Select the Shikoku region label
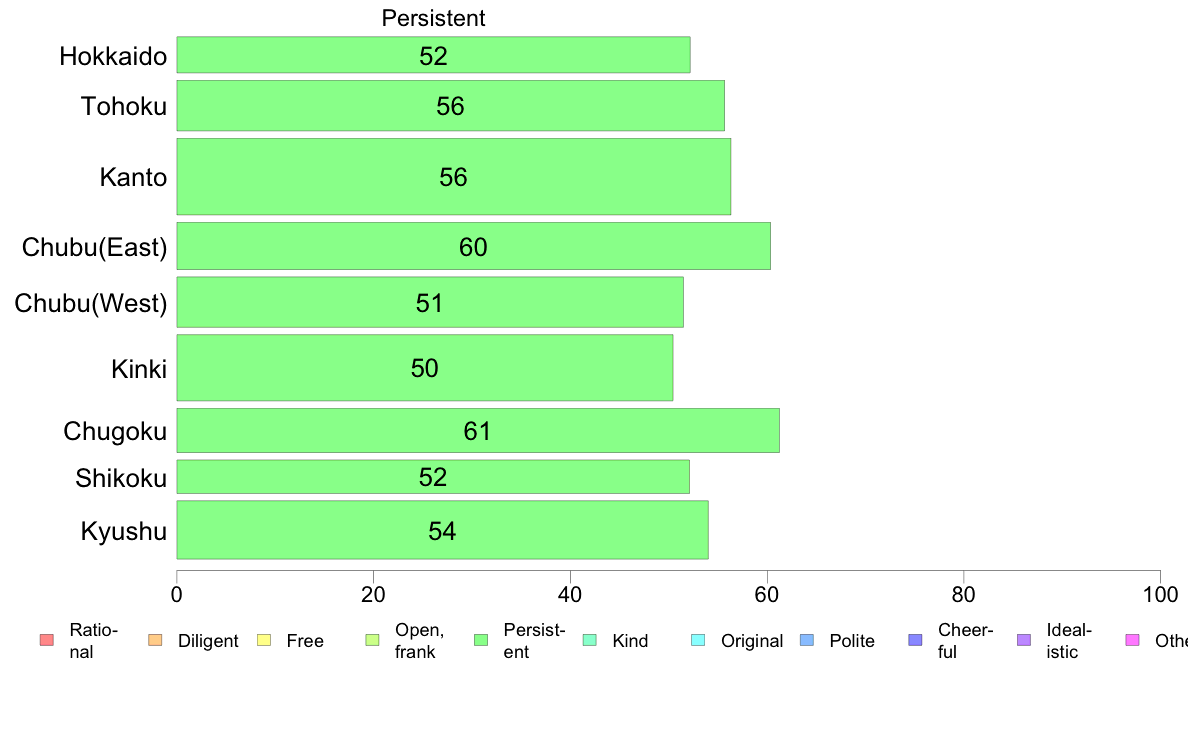Screen dimensions: 1188x736 [x=120, y=478]
